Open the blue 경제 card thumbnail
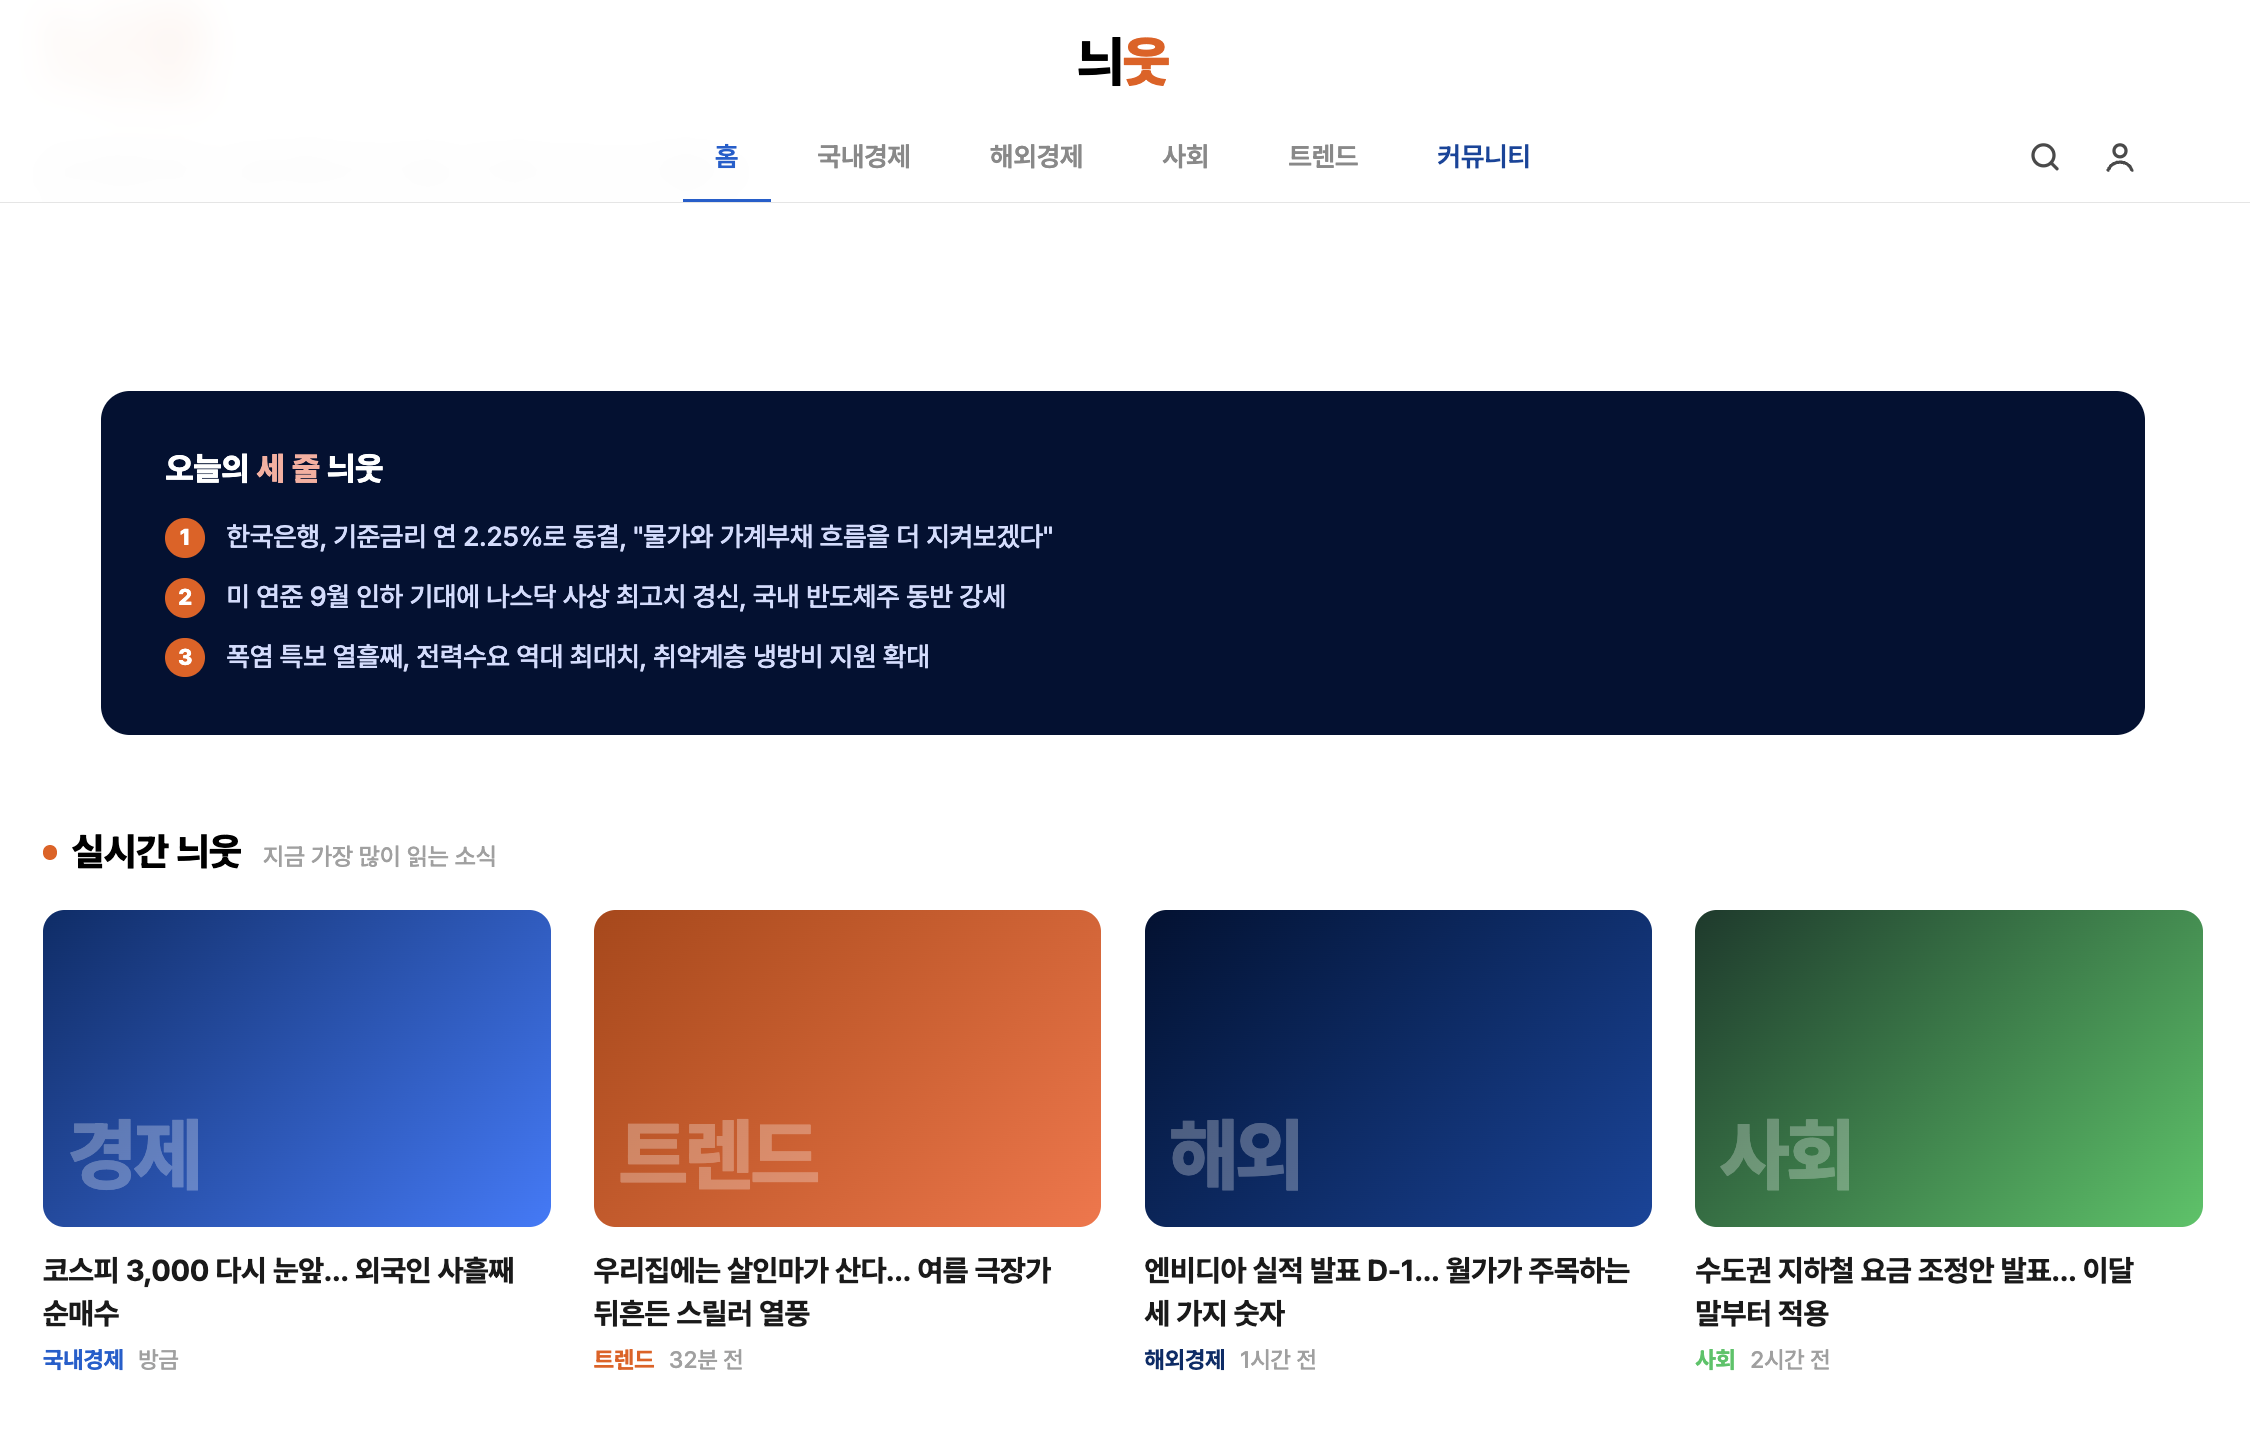Screen dimensions: 2250x1440 (x=297, y=1068)
